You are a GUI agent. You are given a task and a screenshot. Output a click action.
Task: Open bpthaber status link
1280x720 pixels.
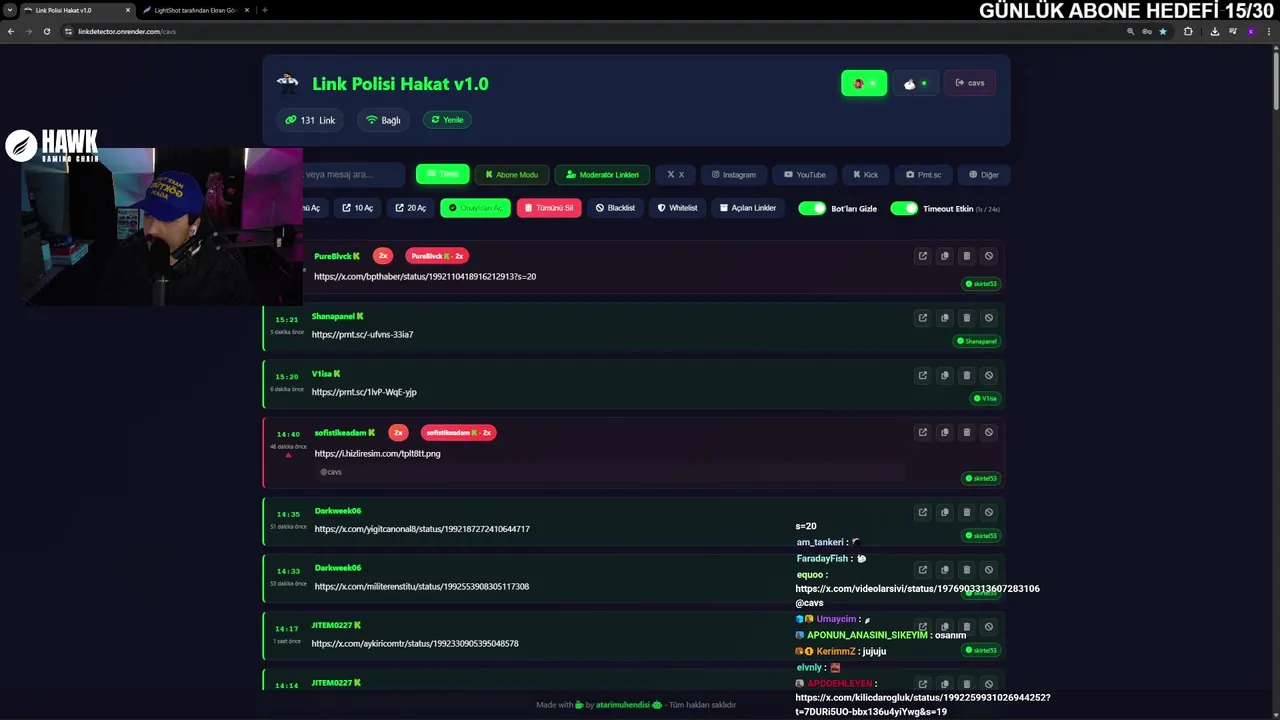425,276
